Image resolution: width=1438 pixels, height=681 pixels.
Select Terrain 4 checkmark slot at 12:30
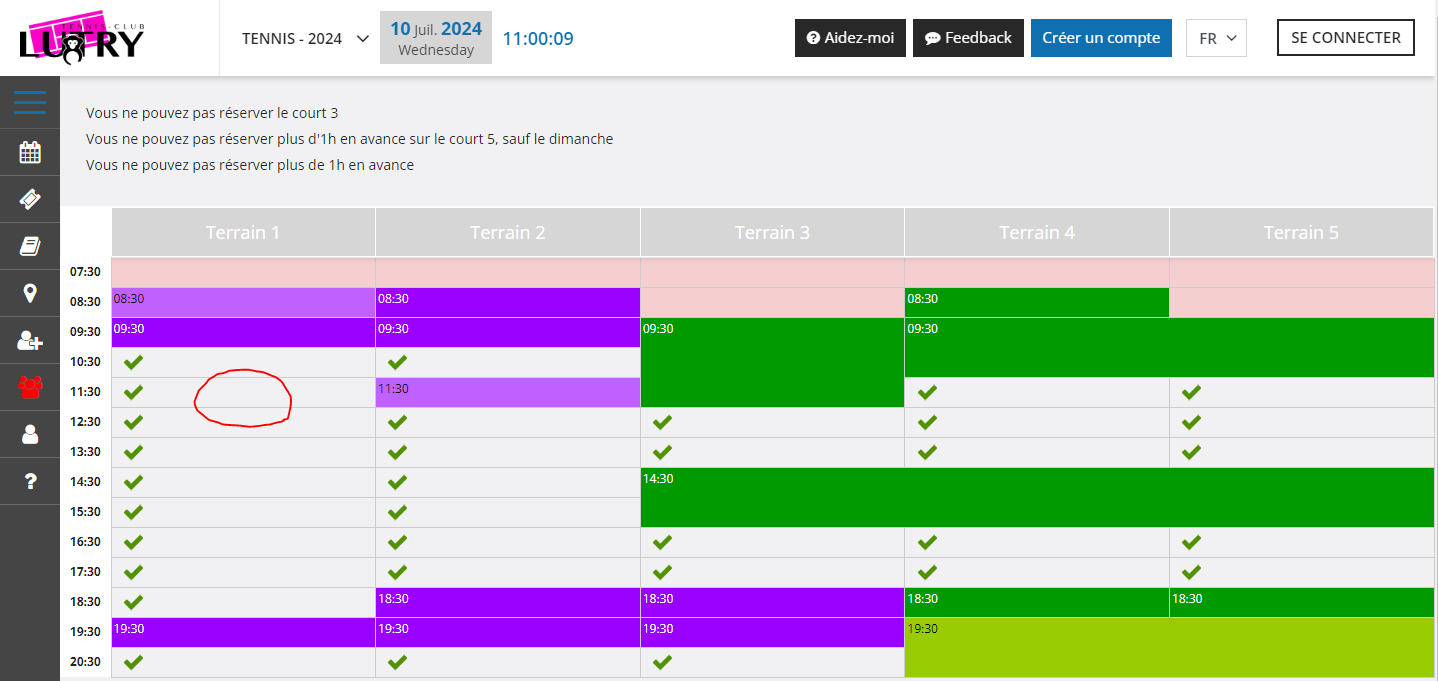pos(927,422)
